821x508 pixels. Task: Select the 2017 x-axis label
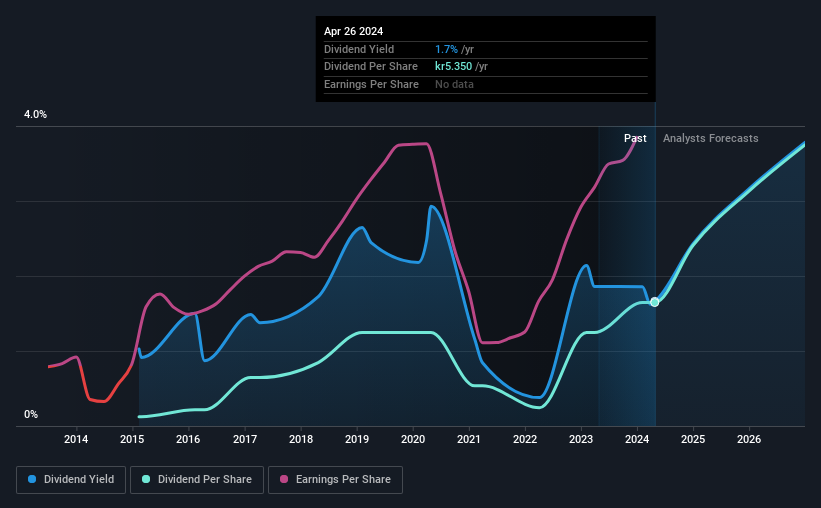(245, 439)
